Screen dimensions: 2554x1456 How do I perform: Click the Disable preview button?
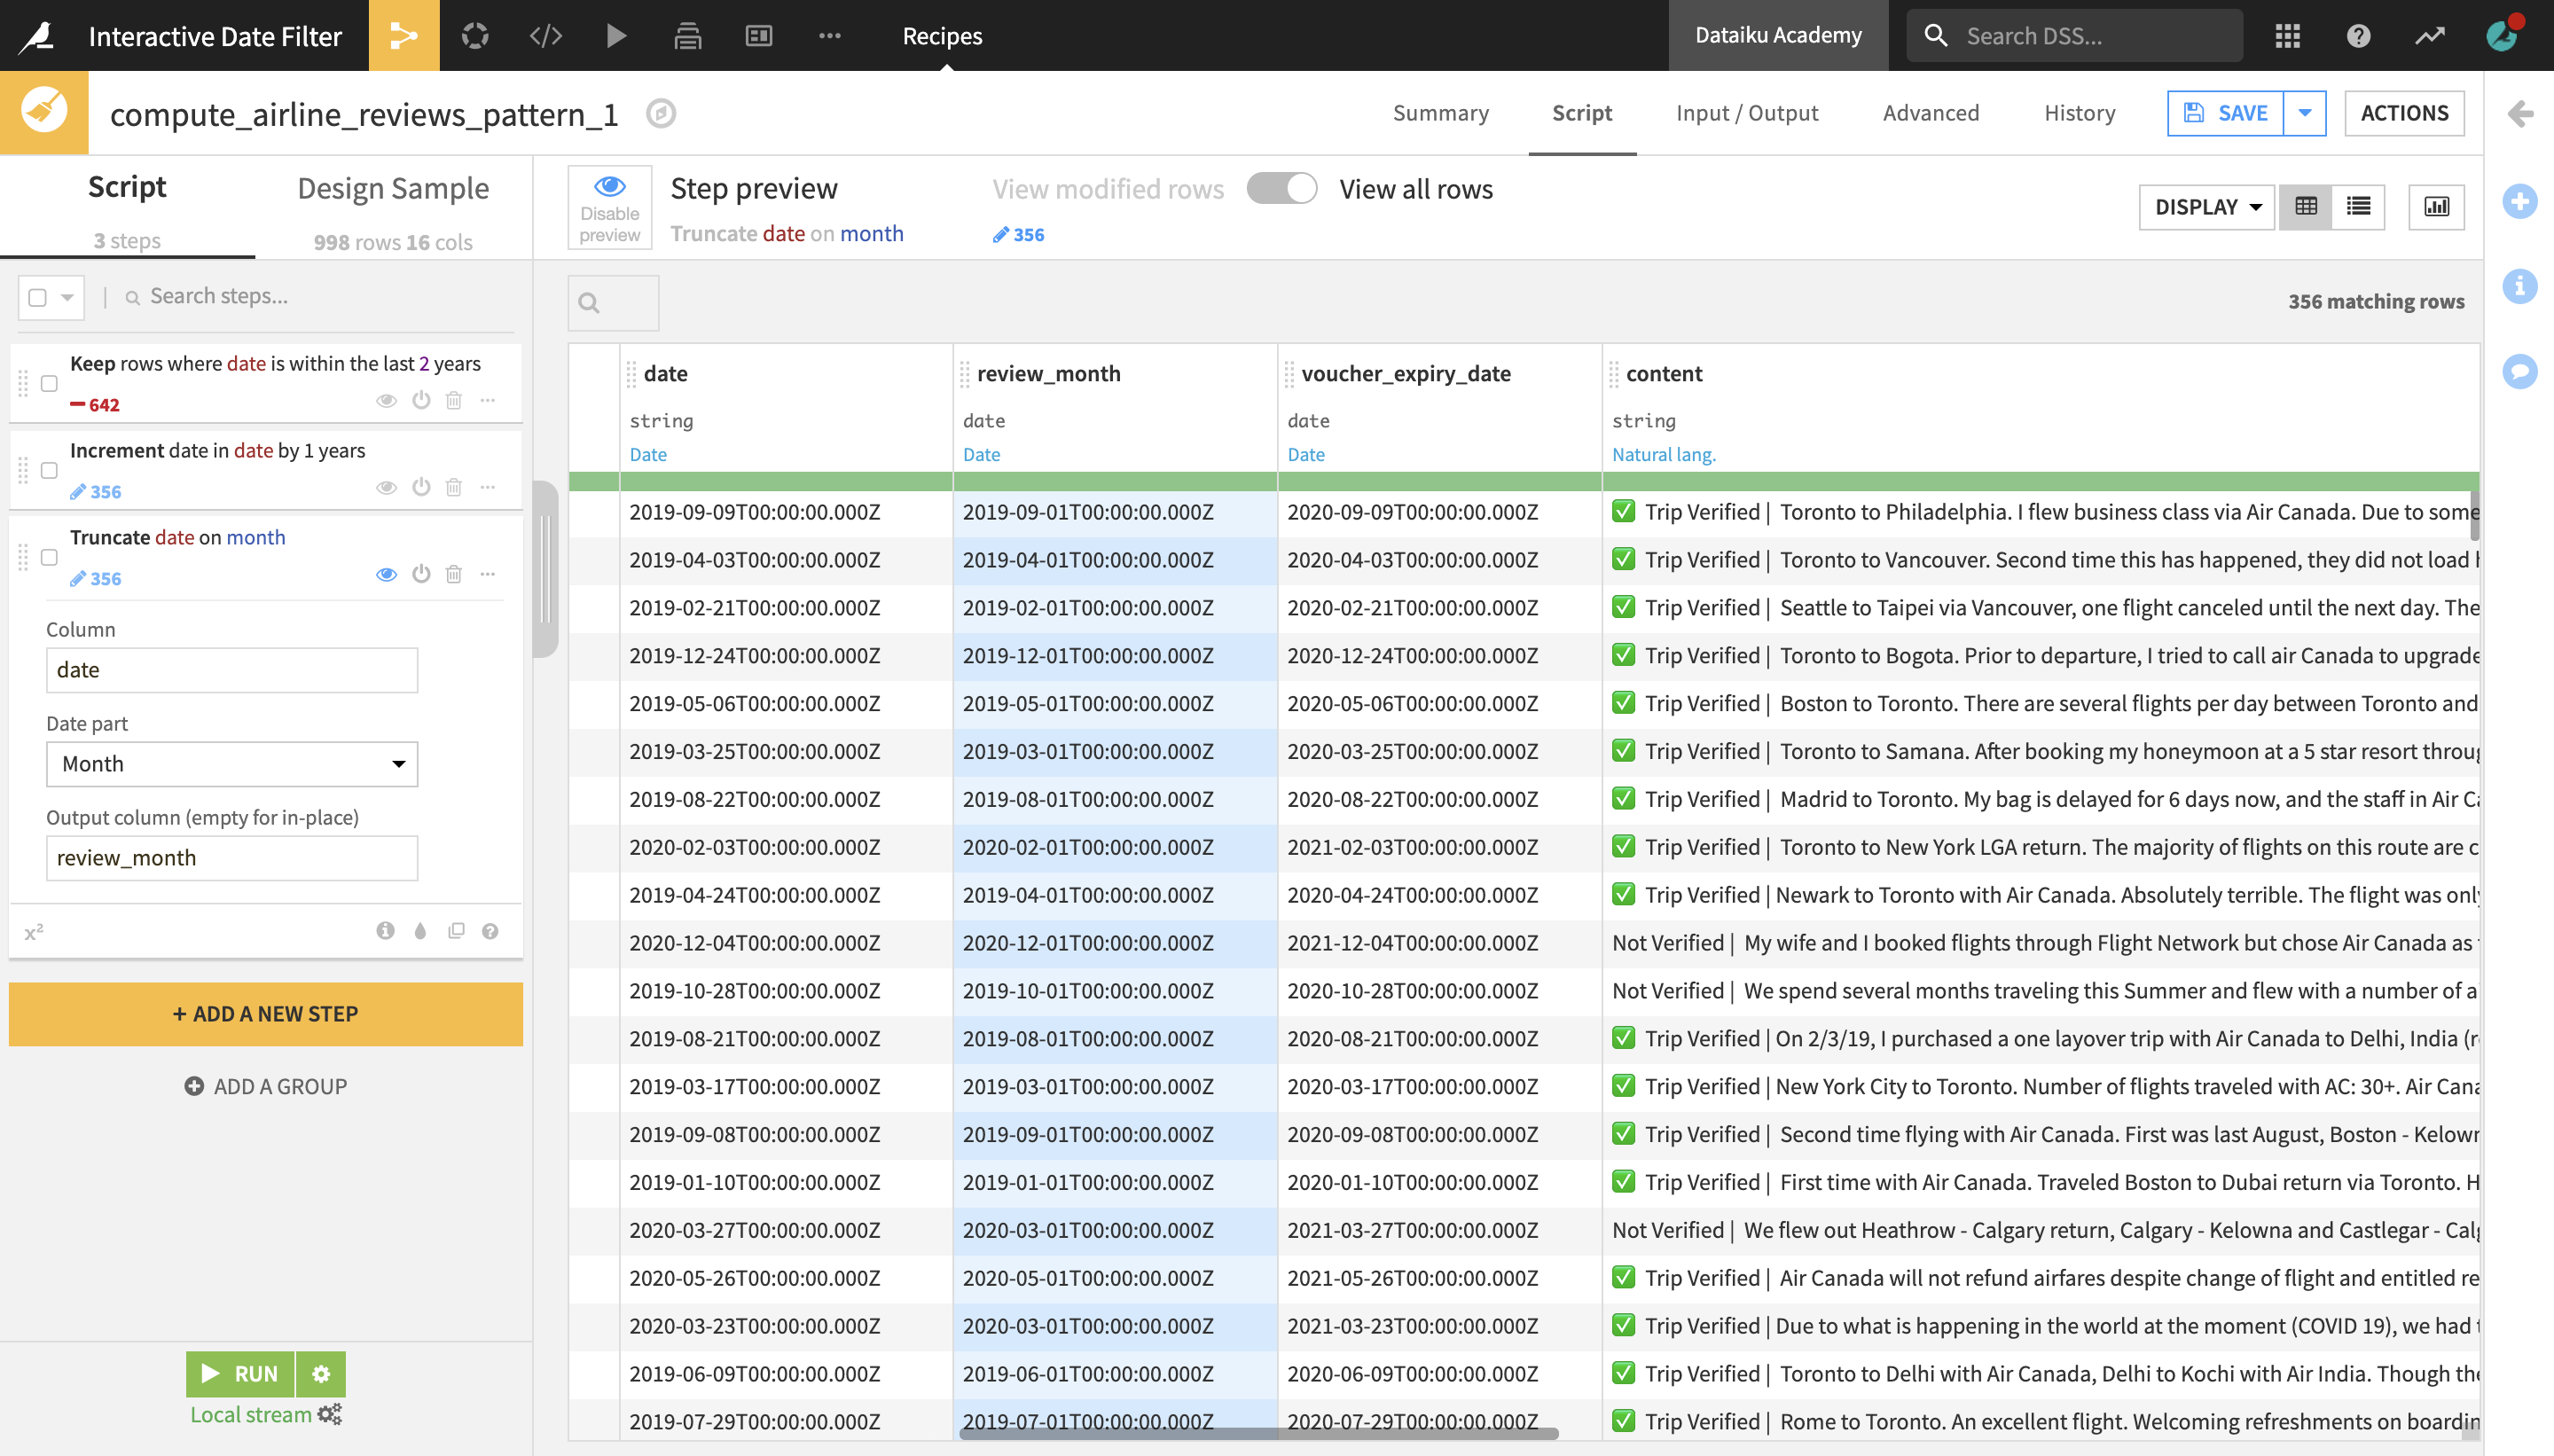(610, 207)
